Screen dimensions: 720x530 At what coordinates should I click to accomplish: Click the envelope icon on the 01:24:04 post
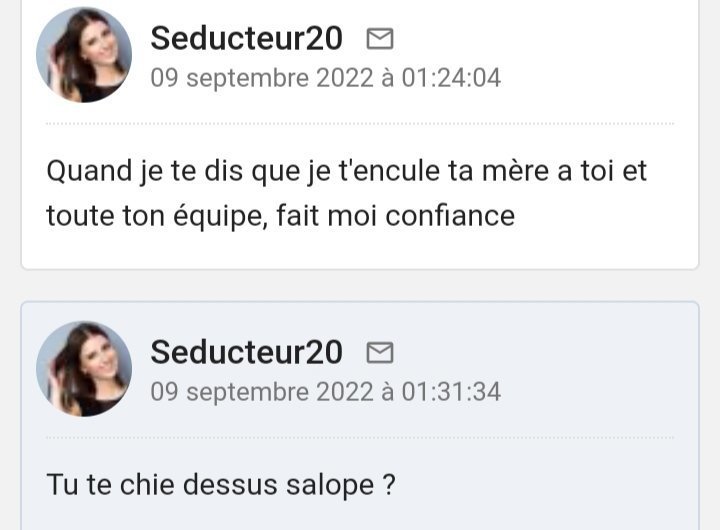coord(380,39)
